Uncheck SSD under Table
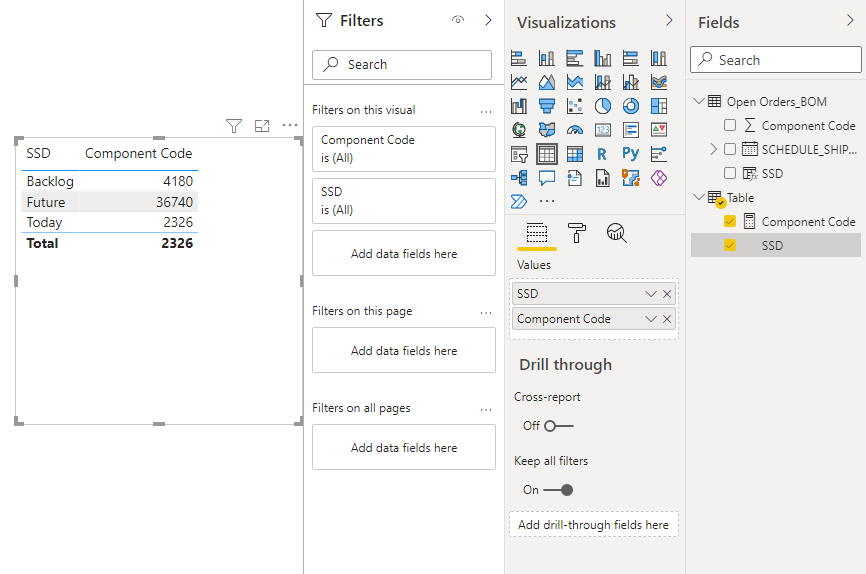This screenshot has width=866, height=574. coord(730,245)
